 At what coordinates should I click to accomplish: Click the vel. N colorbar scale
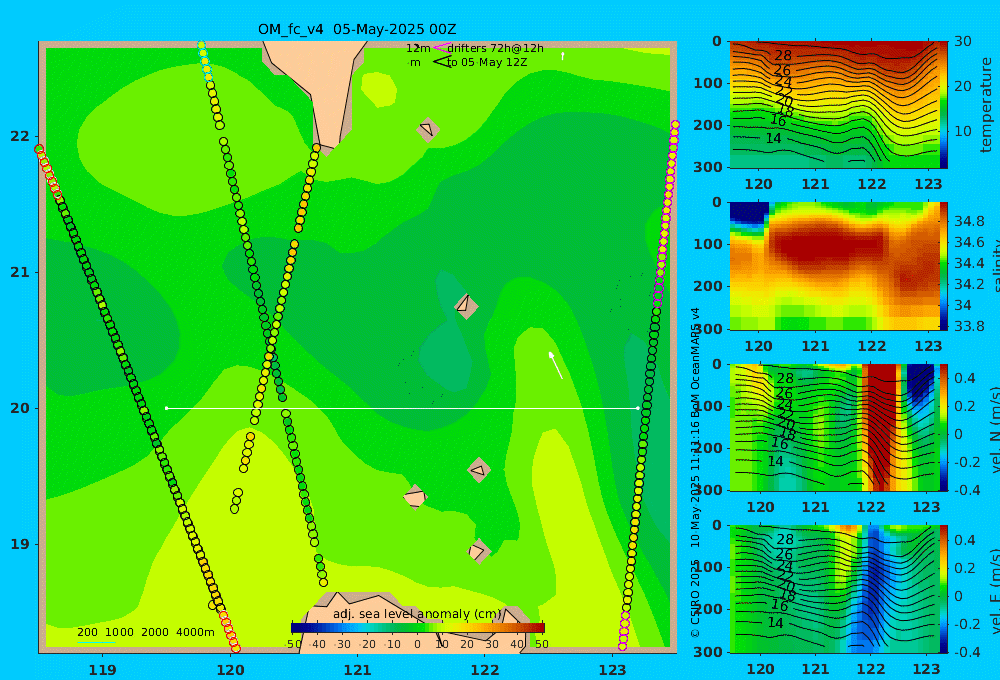click(x=944, y=427)
